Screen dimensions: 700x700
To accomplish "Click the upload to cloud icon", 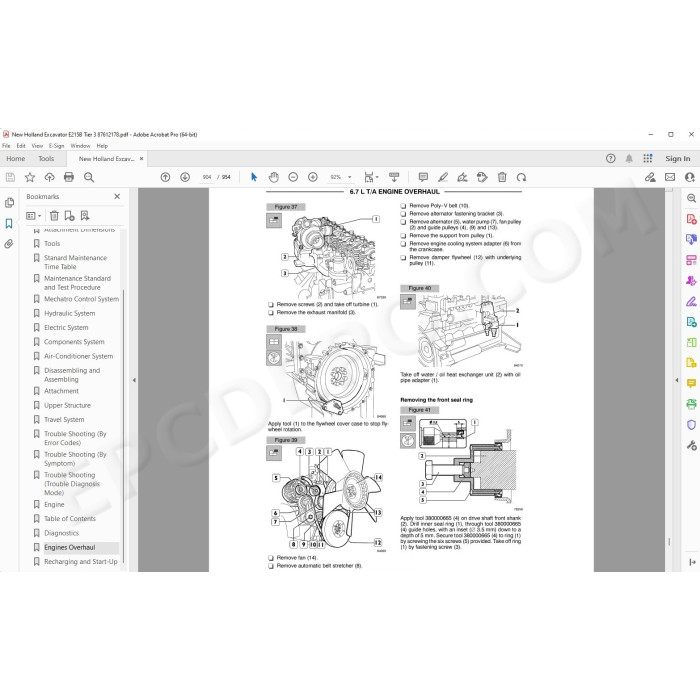I will tap(50, 177).
